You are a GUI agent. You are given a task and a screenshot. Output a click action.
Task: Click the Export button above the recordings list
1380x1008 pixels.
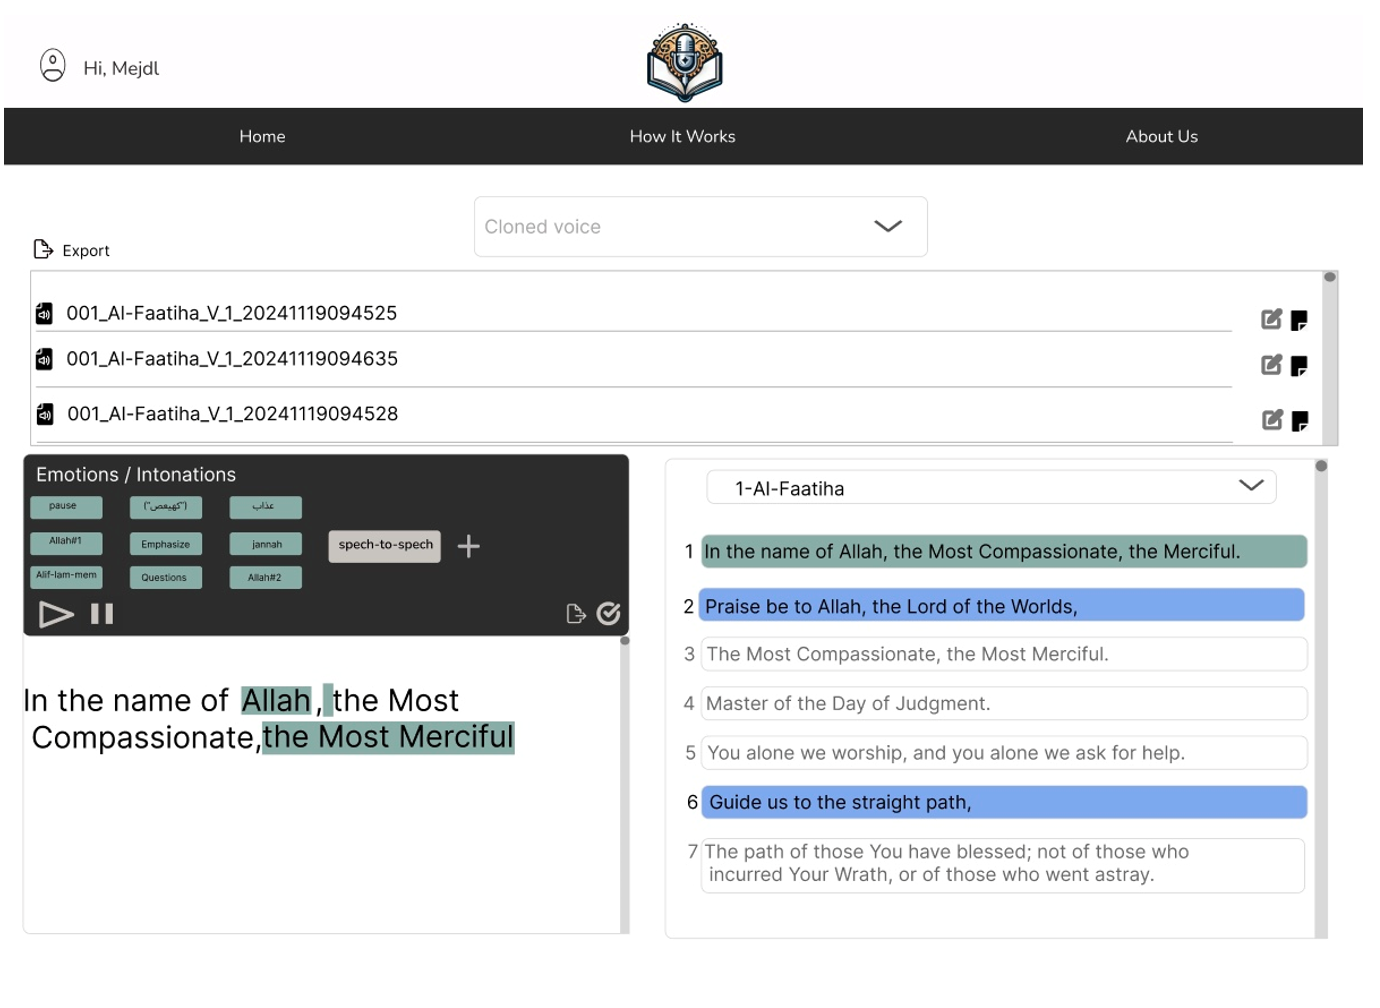[x=72, y=250]
